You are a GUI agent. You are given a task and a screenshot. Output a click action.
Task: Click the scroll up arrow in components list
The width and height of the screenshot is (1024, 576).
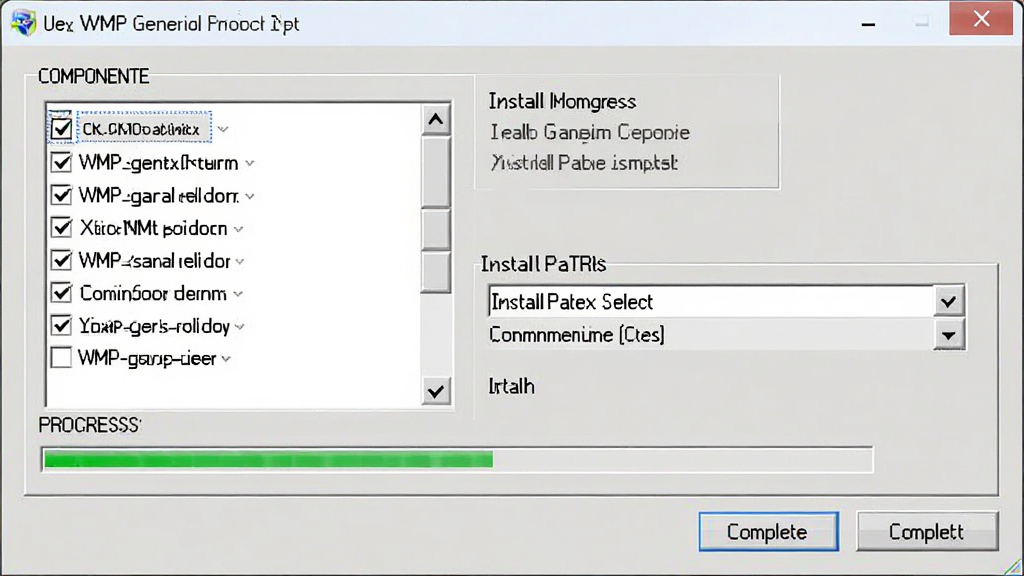pyautogui.click(x=436, y=120)
